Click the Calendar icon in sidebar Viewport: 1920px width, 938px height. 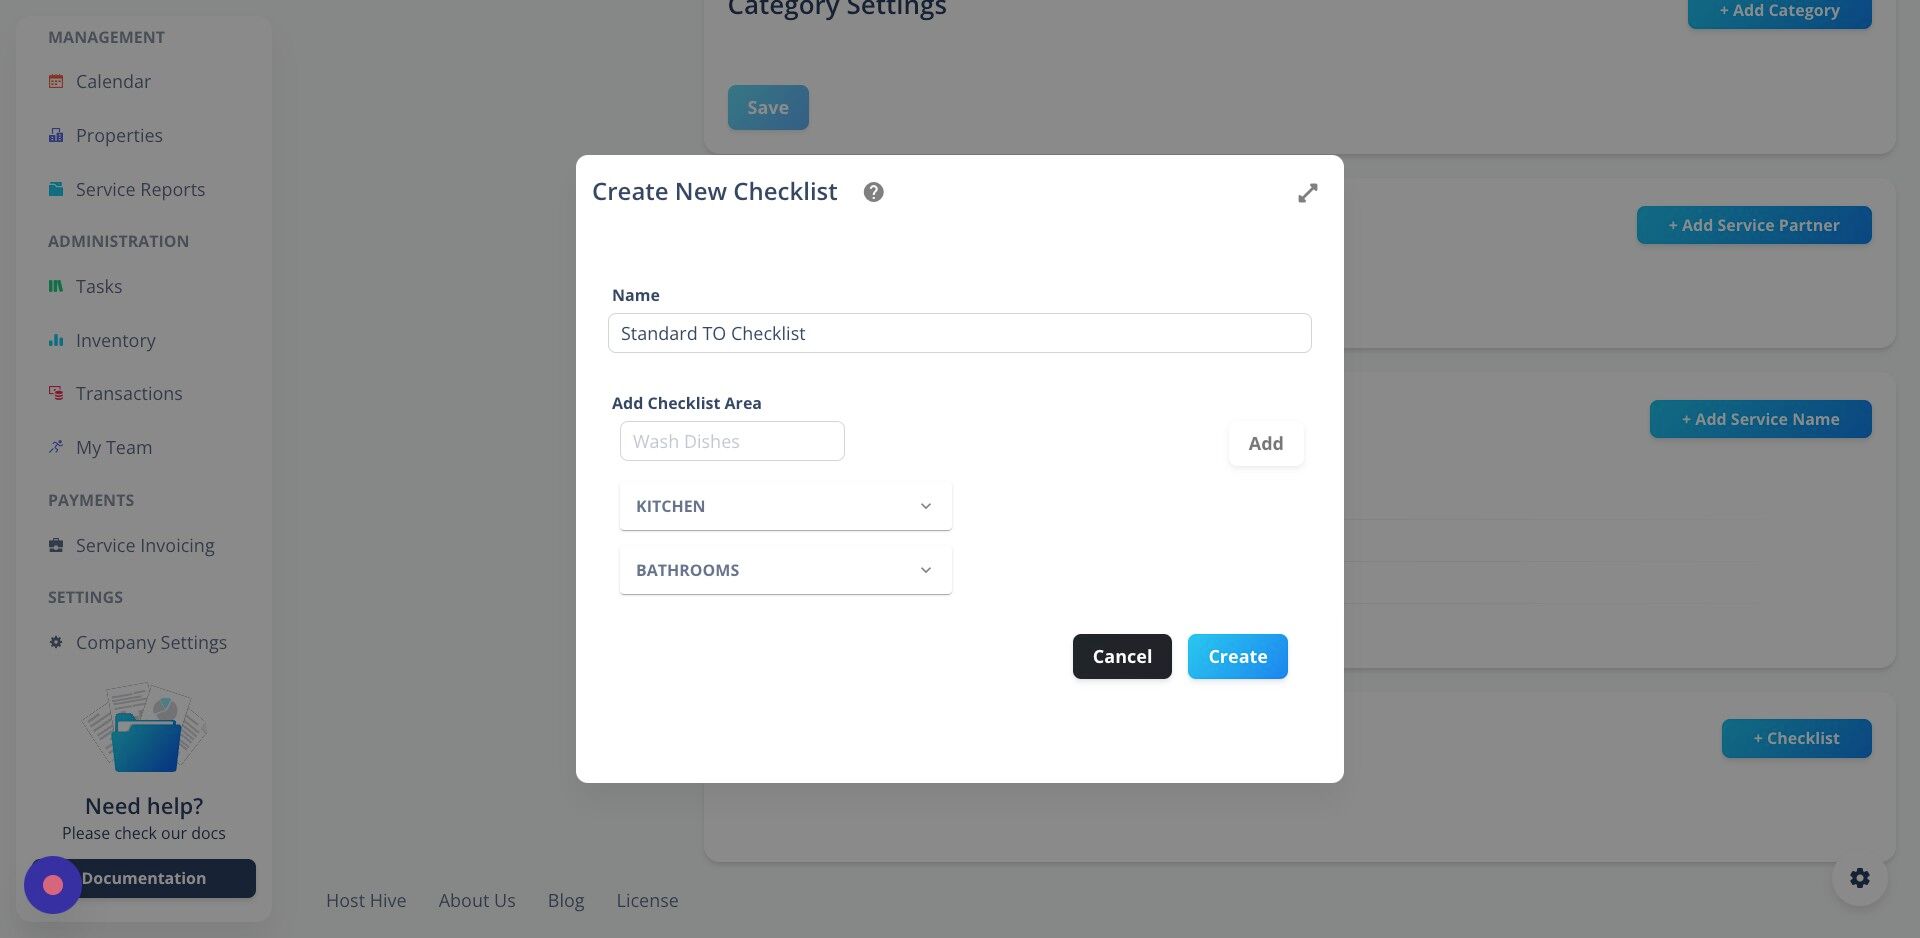(x=56, y=81)
